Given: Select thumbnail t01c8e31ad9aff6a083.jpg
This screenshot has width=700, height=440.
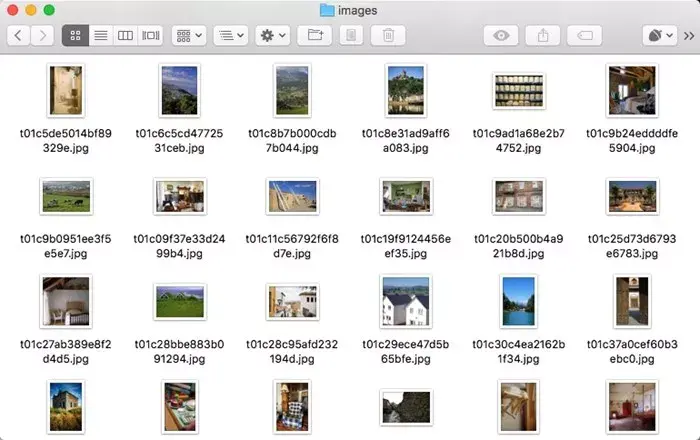Looking at the screenshot, I should [405, 91].
